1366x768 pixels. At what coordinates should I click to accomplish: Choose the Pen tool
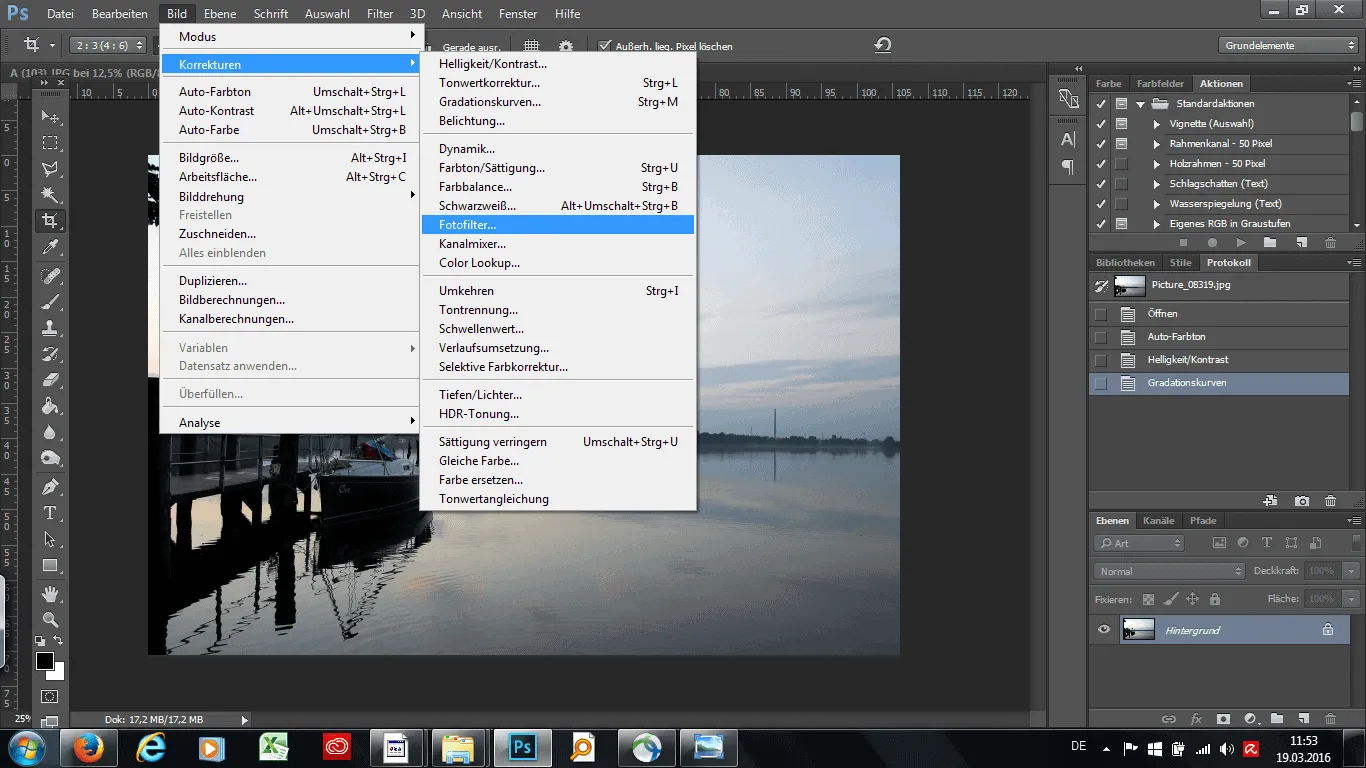click(x=50, y=487)
